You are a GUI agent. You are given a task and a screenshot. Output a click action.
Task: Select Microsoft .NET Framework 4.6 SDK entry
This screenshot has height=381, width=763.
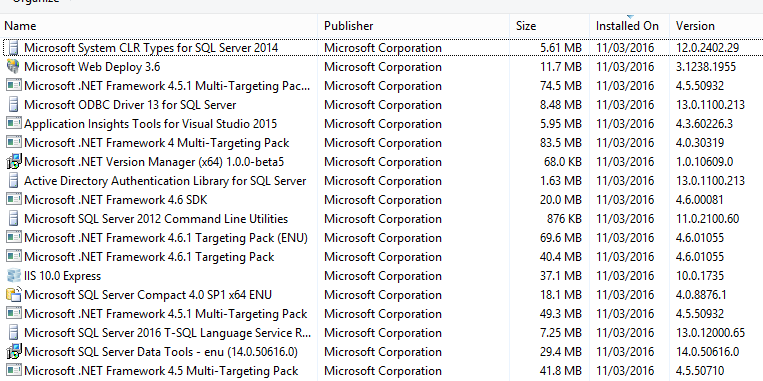116,200
